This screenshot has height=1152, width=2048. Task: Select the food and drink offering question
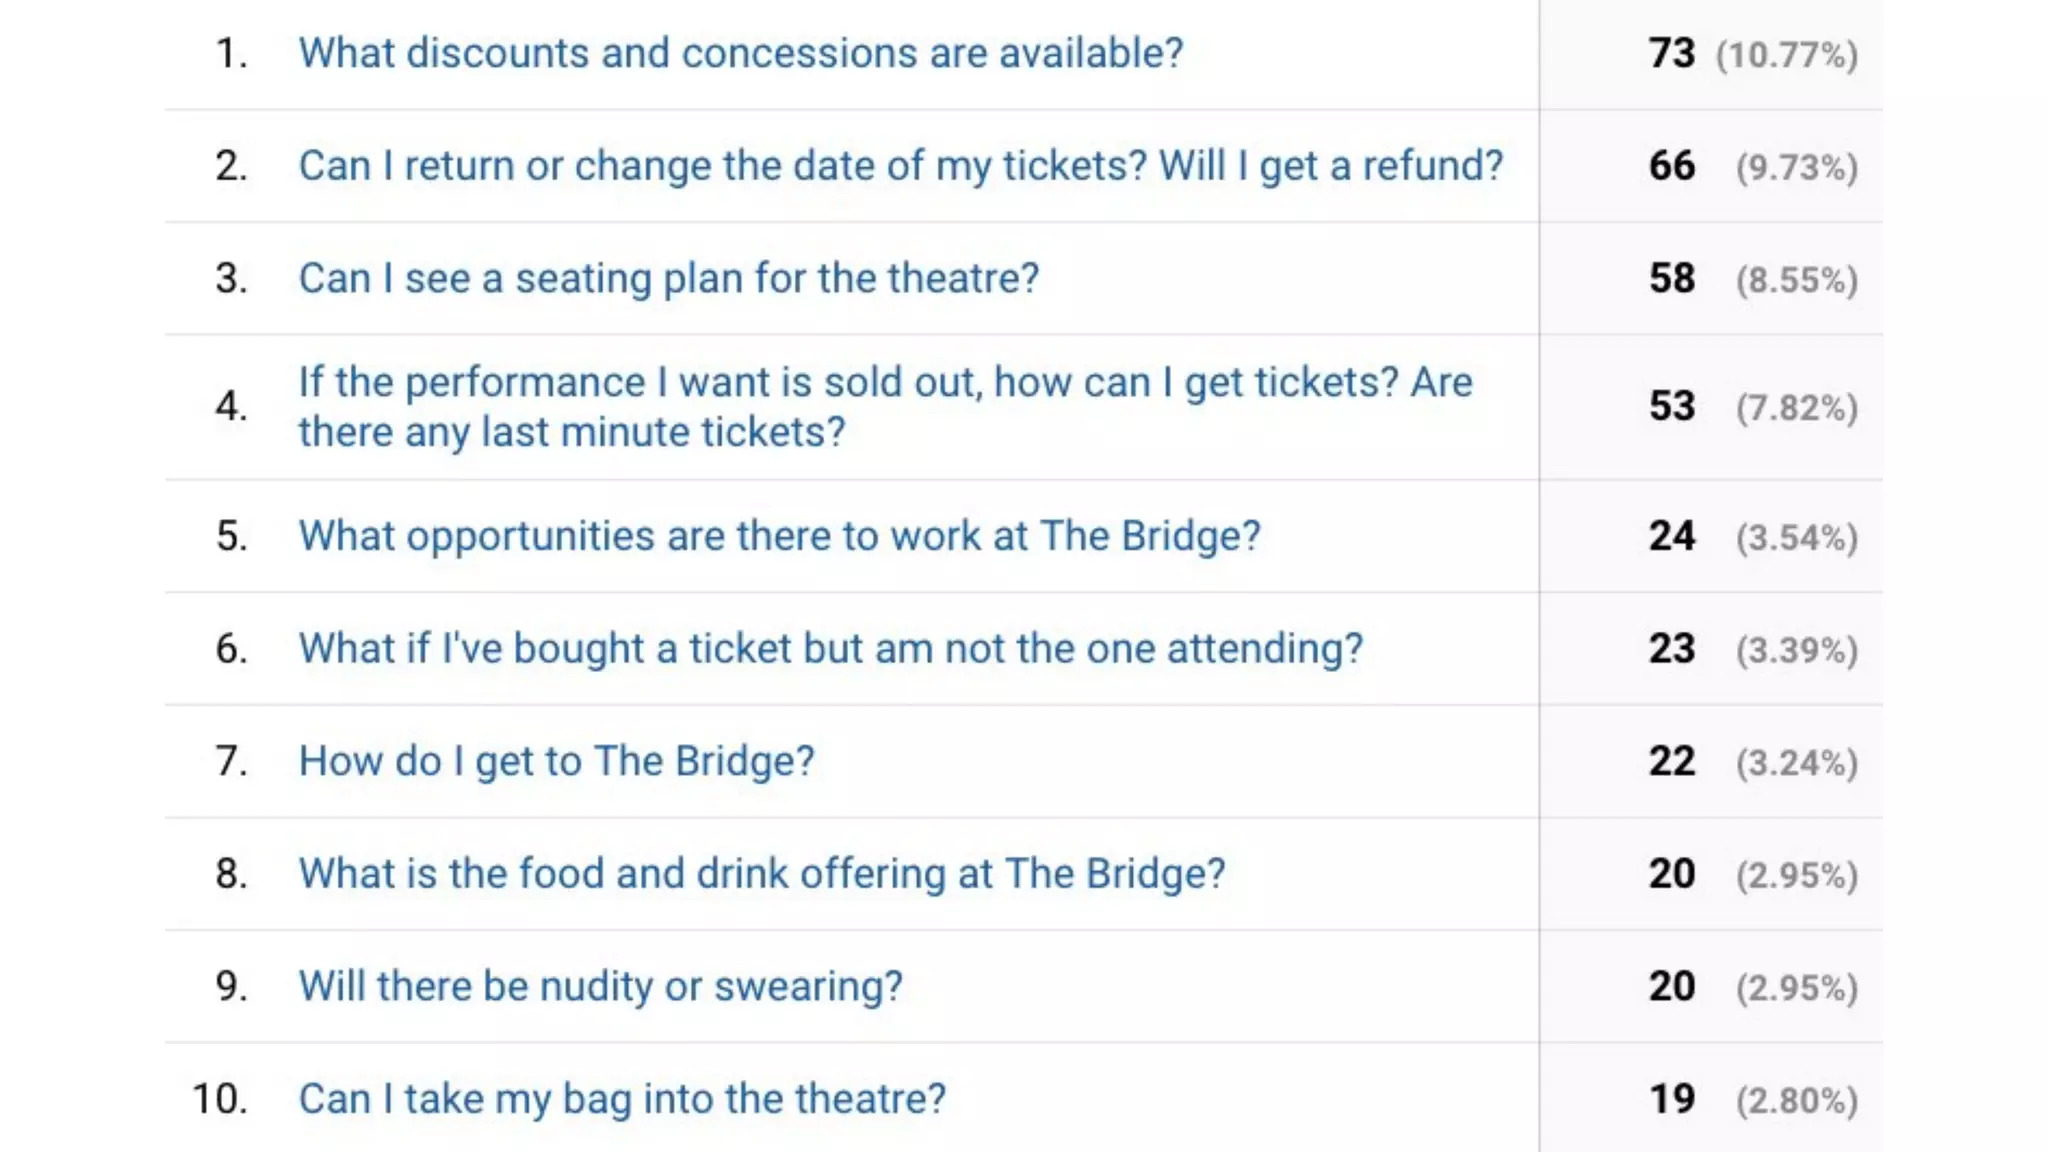[761, 874]
